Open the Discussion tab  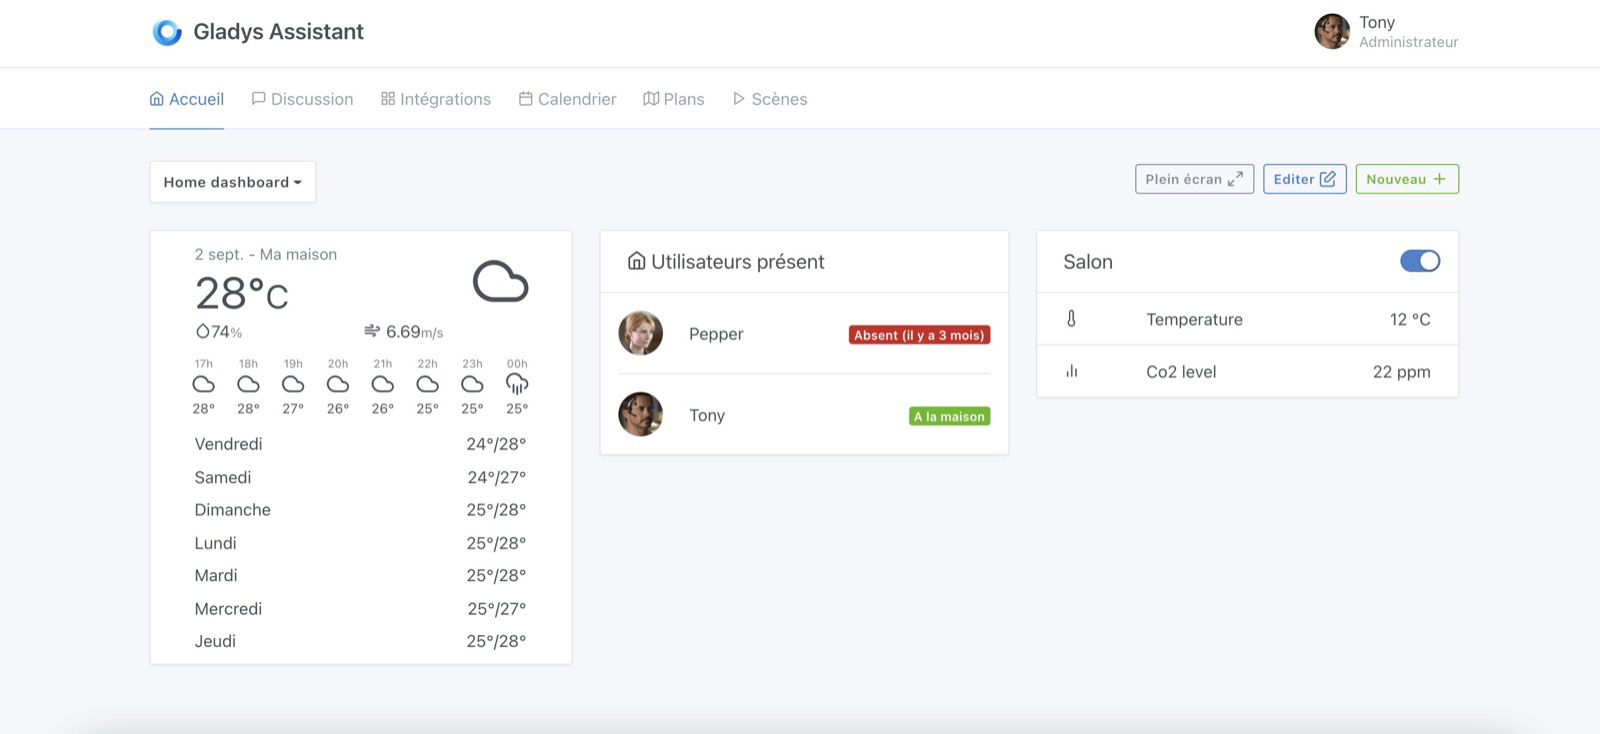tap(302, 99)
